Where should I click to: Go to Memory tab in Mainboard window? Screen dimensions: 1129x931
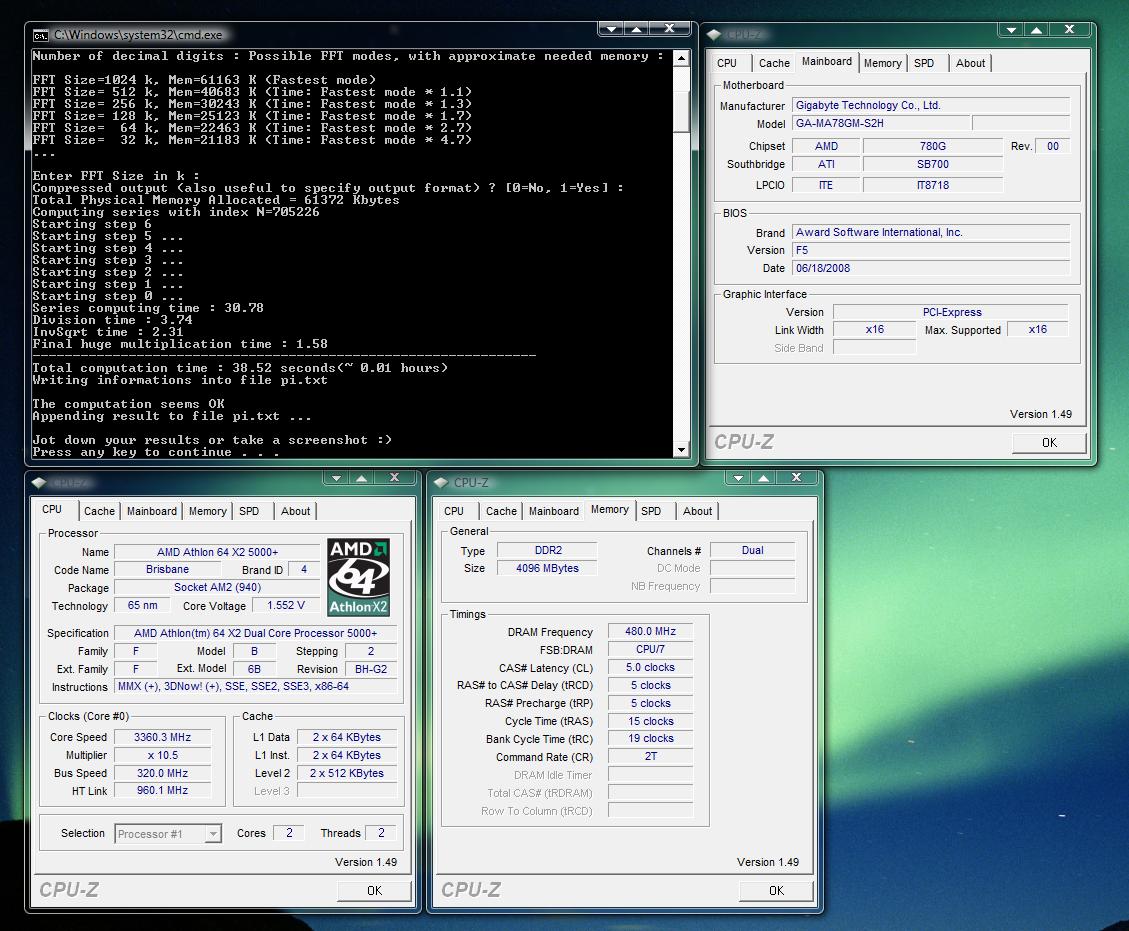coord(883,63)
